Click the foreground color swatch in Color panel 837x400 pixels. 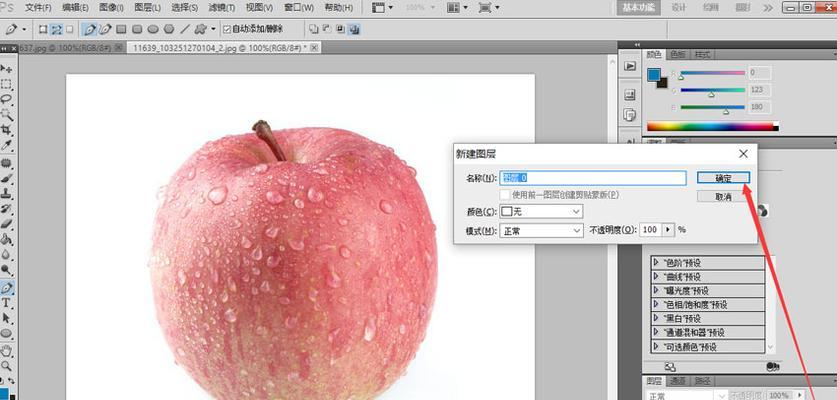pyautogui.click(x=653, y=75)
